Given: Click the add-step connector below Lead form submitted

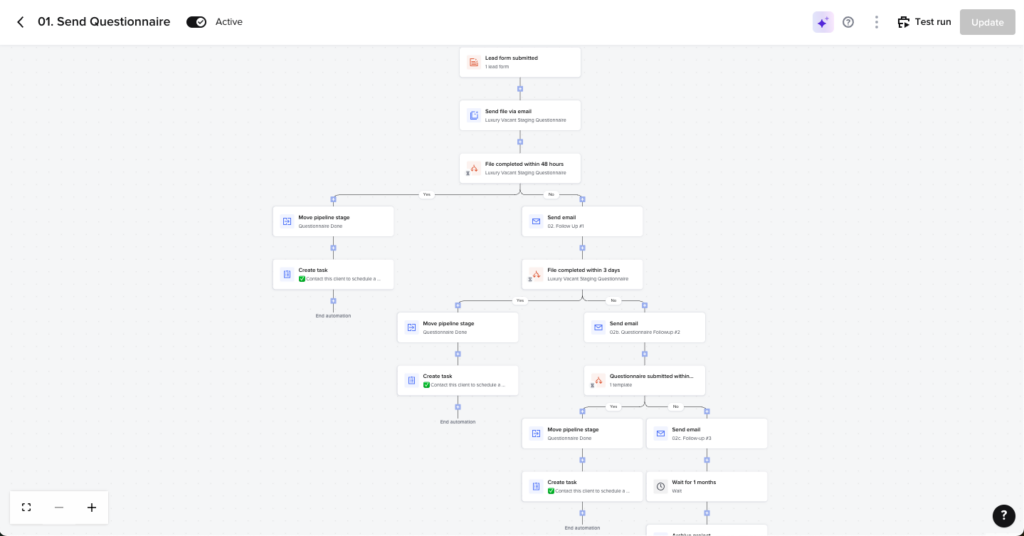Looking at the screenshot, I should (x=520, y=89).
